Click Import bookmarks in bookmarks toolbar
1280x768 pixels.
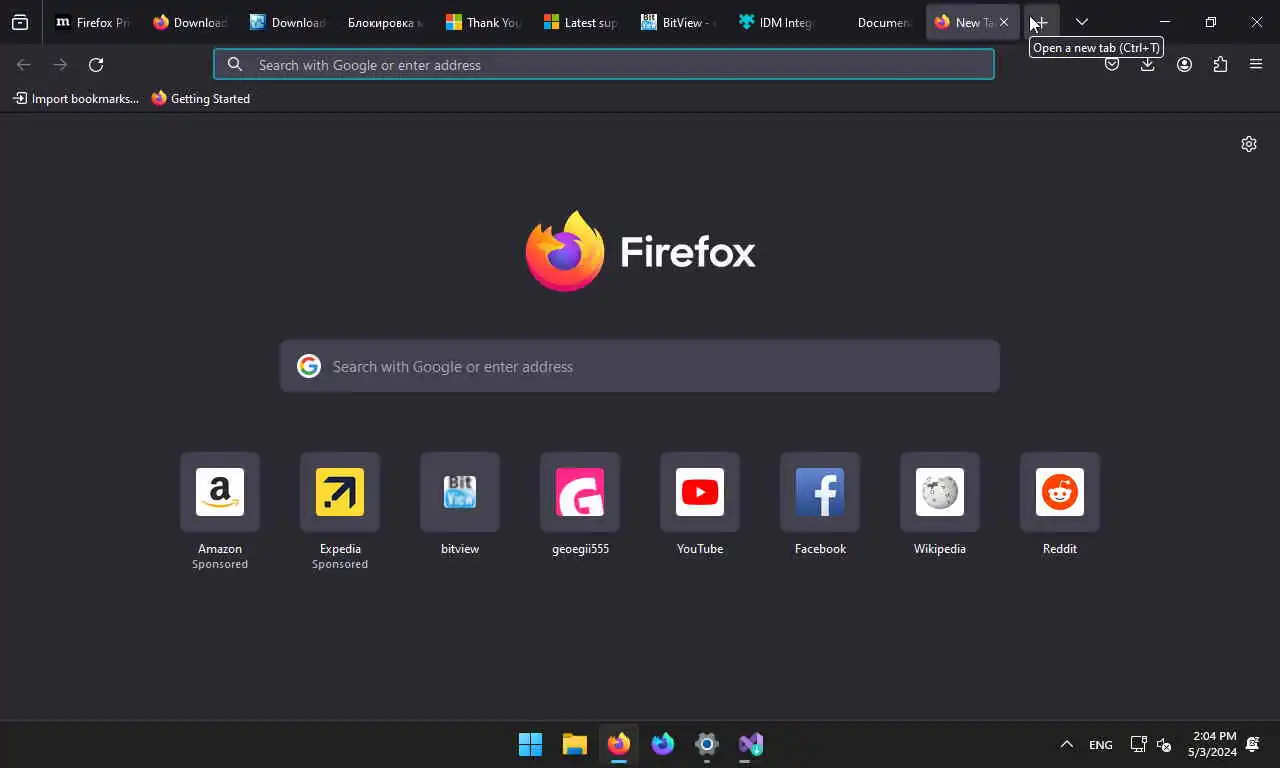pyautogui.click(x=76, y=99)
